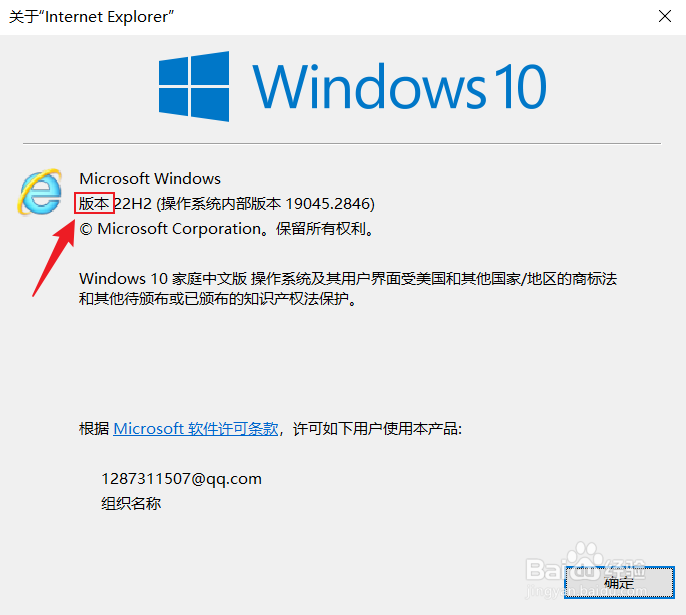Viewport: 686px width, 615px height.
Task: Select the 22H2 version number text
Action: [133, 204]
